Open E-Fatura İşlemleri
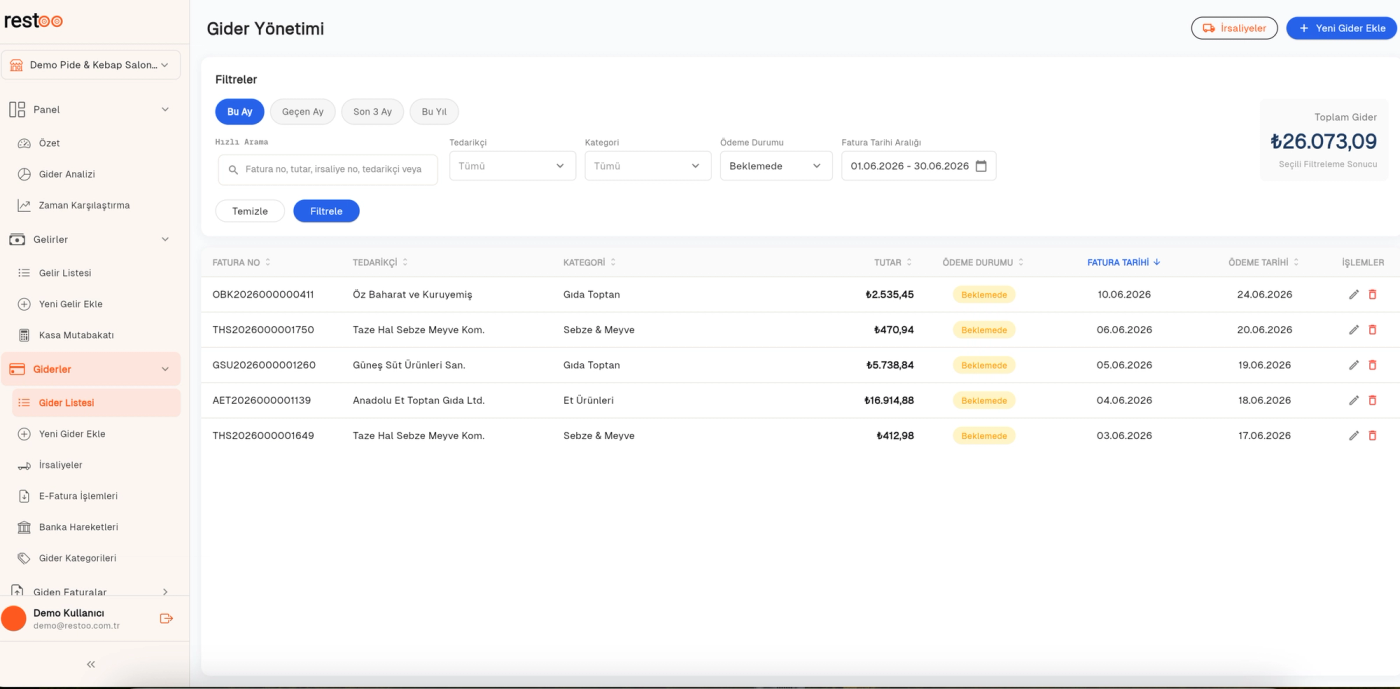This screenshot has width=1400, height=689. tap(78, 496)
